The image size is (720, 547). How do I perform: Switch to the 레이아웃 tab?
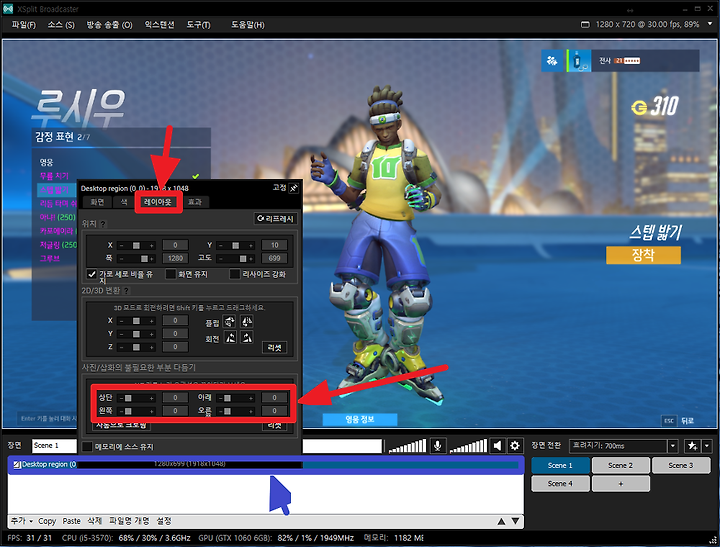(x=158, y=202)
